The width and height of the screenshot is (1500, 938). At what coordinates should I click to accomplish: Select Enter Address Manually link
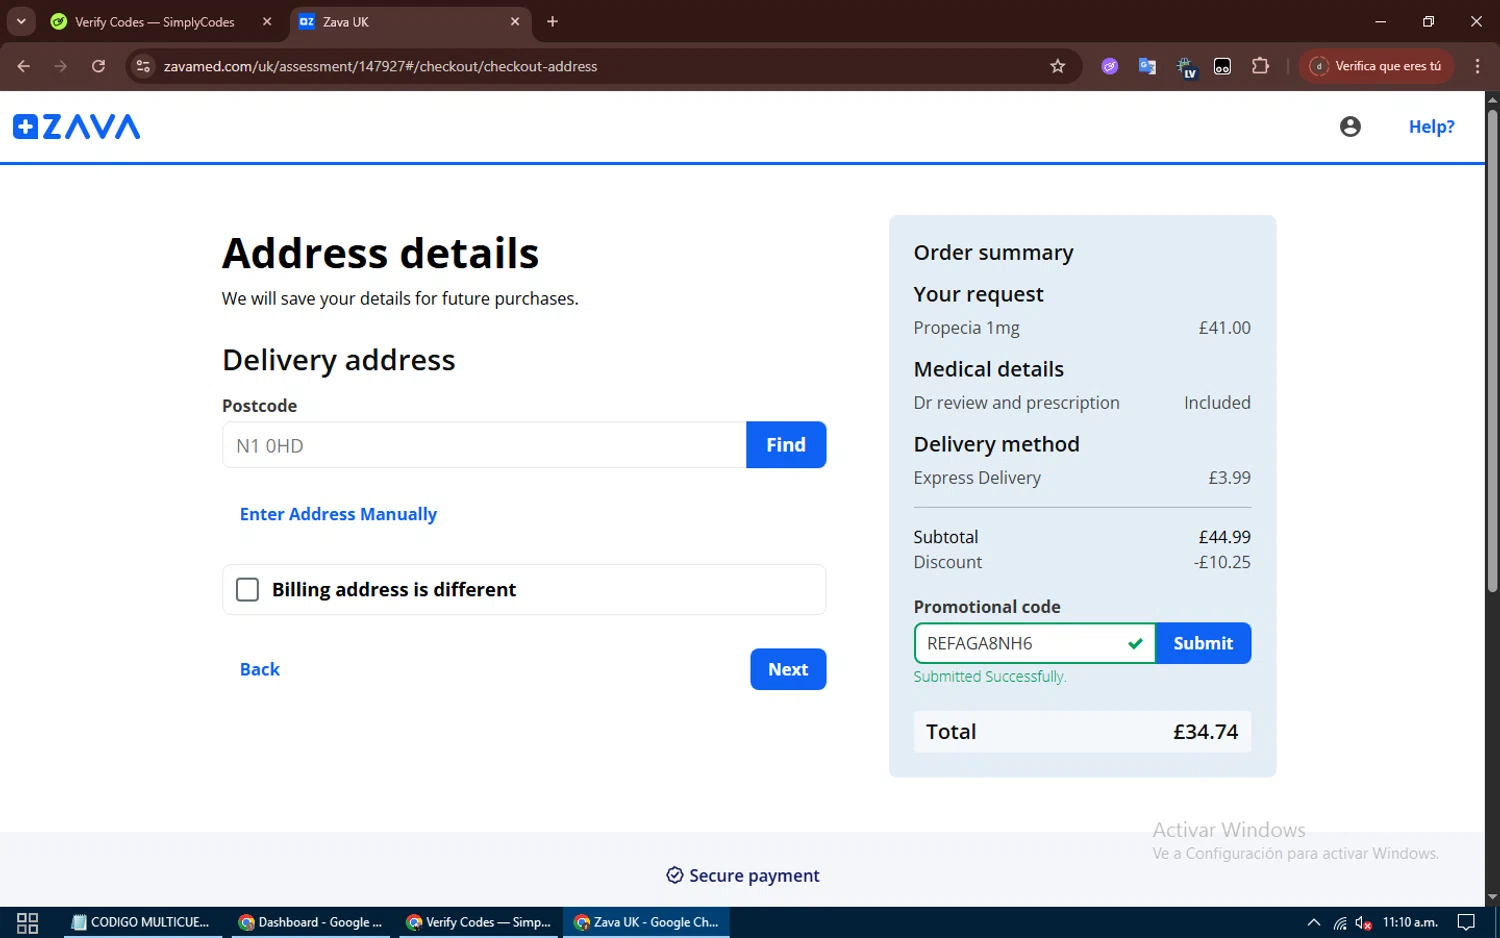tap(338, 514)
